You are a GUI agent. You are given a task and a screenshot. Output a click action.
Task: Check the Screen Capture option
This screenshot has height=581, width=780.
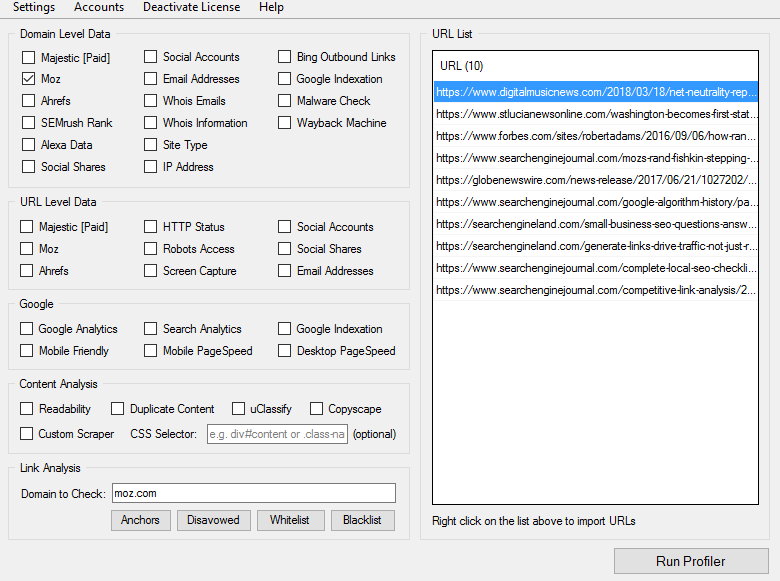click(151, 271)
